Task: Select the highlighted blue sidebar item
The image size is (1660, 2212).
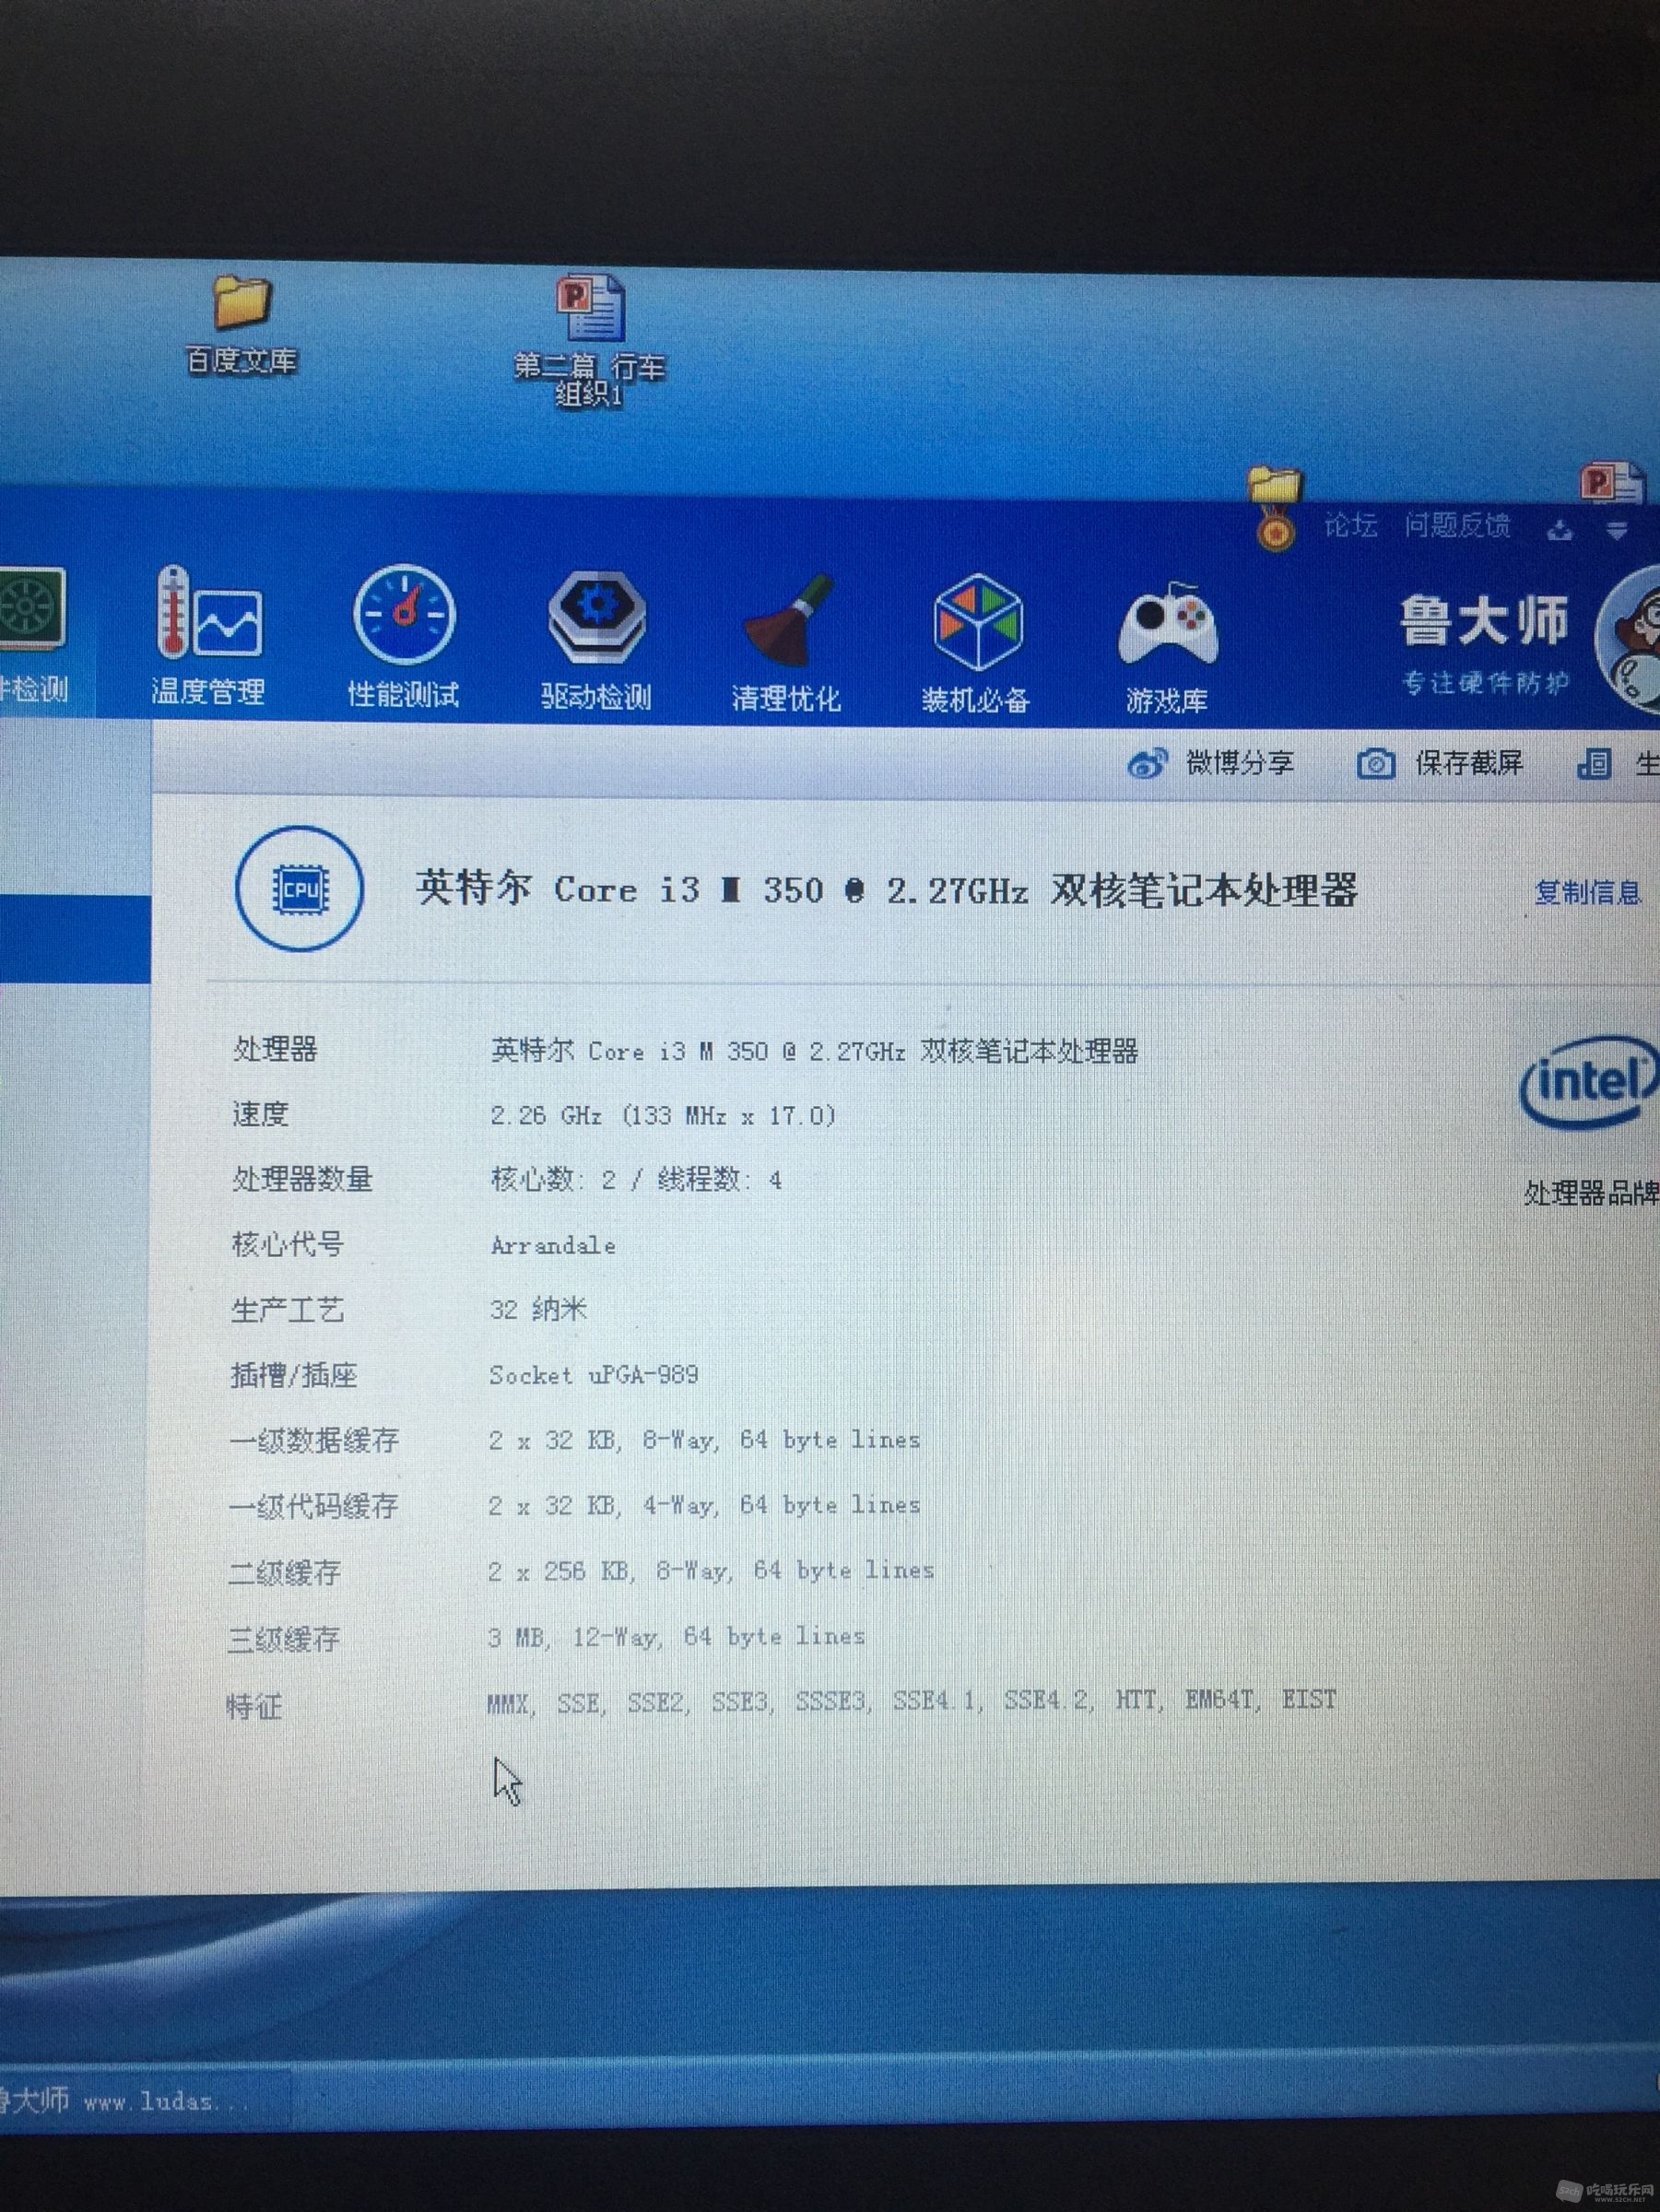Action: pos(75,938)
